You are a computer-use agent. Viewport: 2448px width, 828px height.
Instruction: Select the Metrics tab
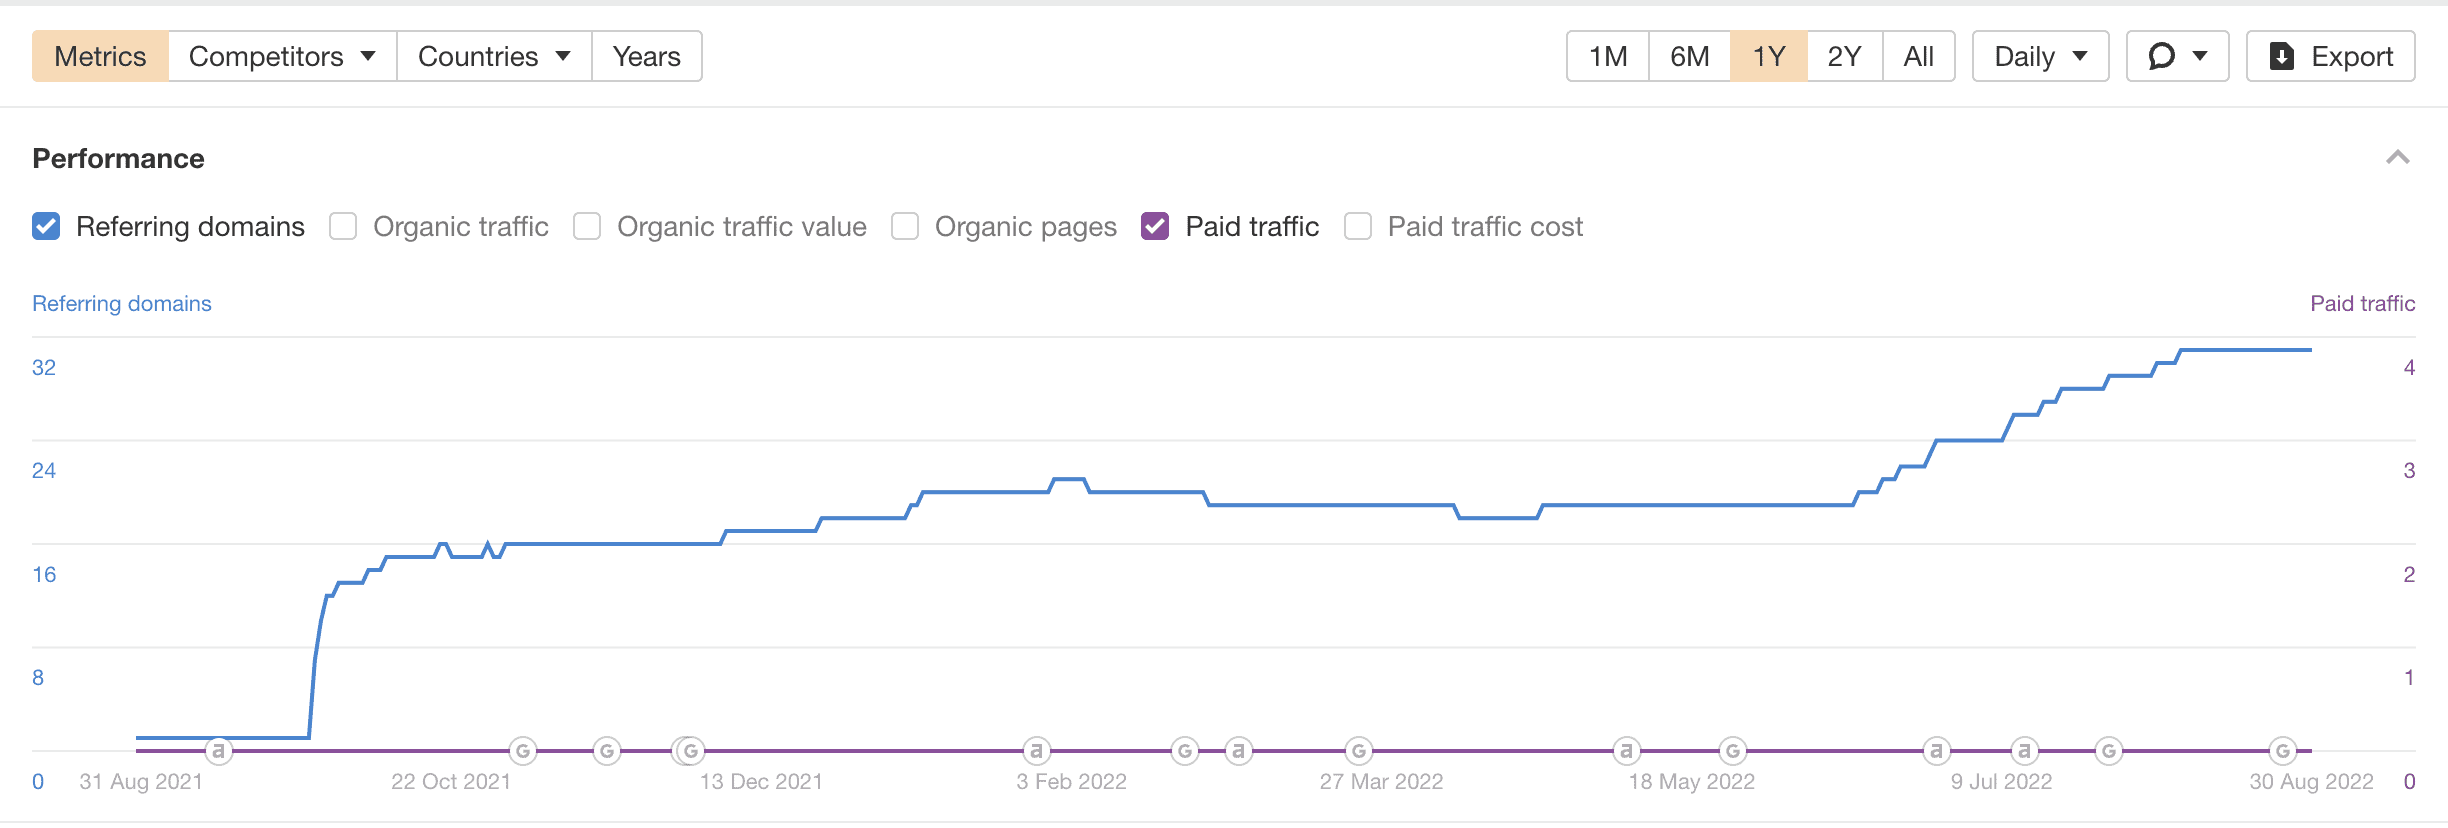100,56
